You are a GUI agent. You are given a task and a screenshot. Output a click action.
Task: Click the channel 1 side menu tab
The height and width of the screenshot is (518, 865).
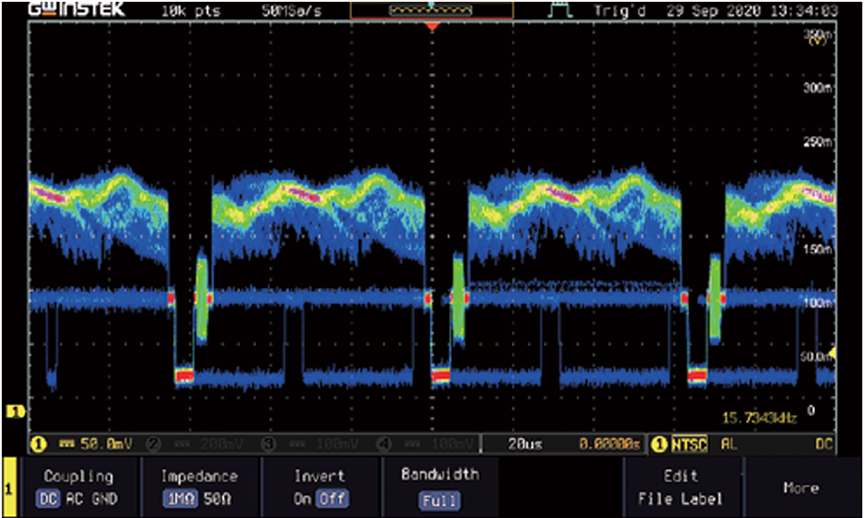9,488
